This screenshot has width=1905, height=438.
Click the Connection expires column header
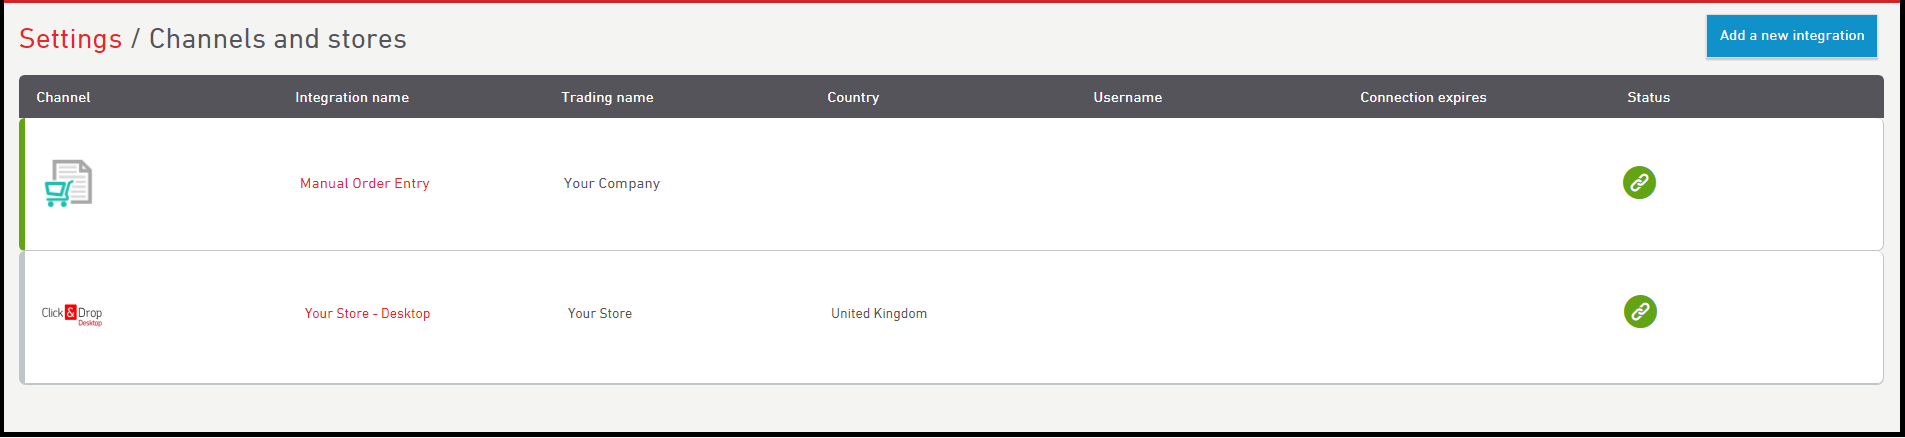[1423, 97]
